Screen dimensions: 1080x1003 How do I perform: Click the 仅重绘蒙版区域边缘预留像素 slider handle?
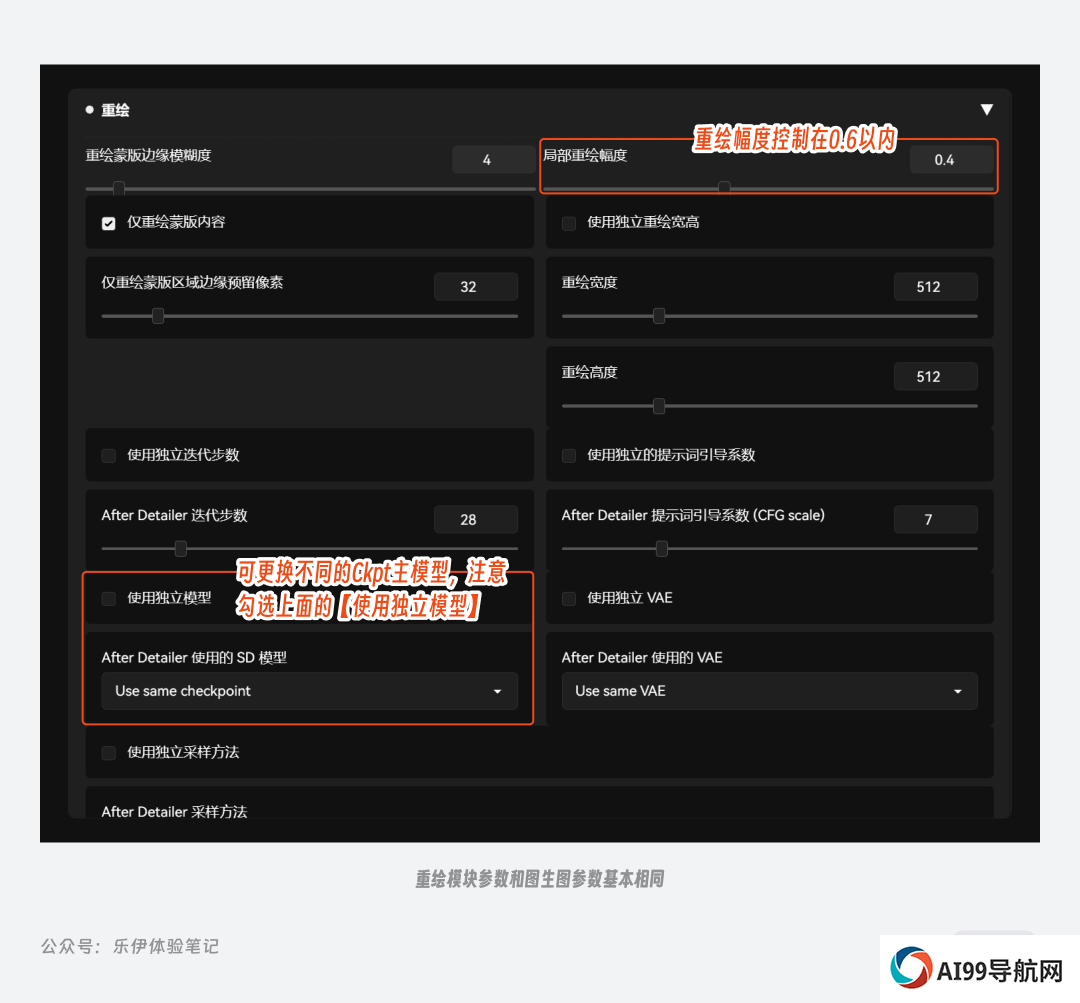pos(158,316)
